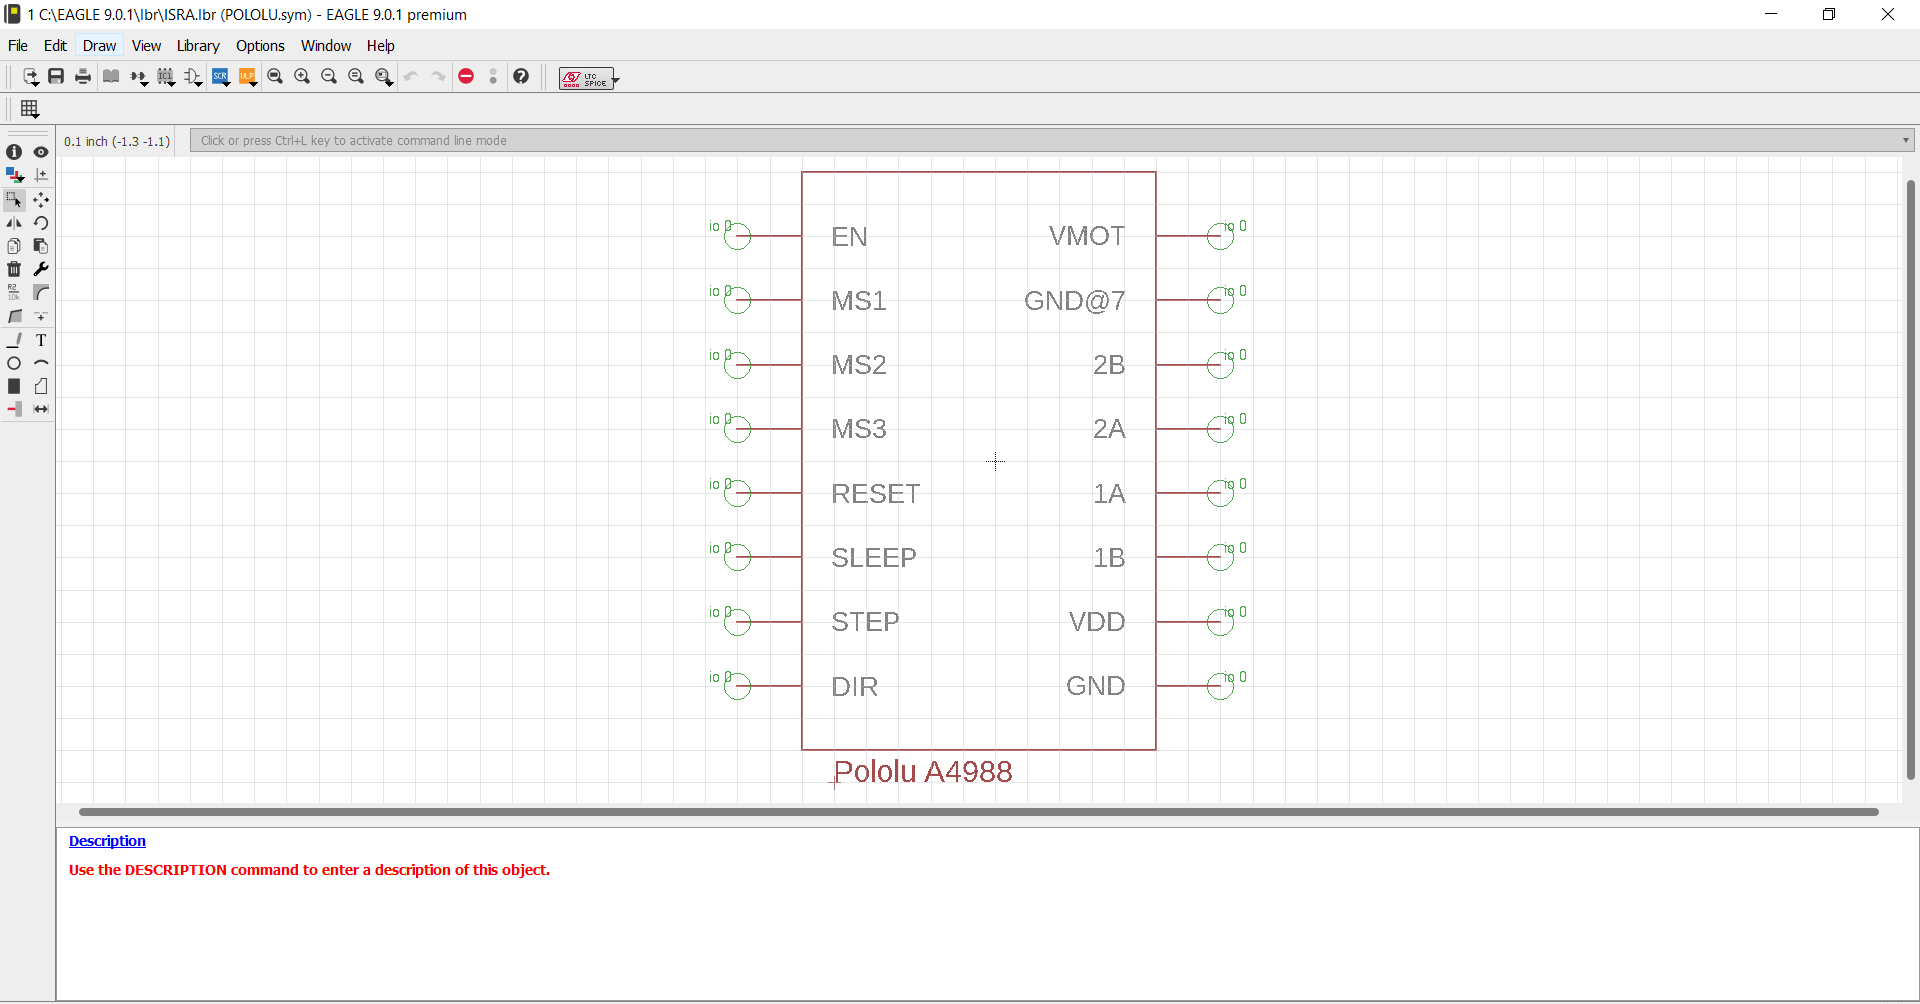The image size is (1920, 1004).
Task: Select the Arc tool
Action: [41, 363]
